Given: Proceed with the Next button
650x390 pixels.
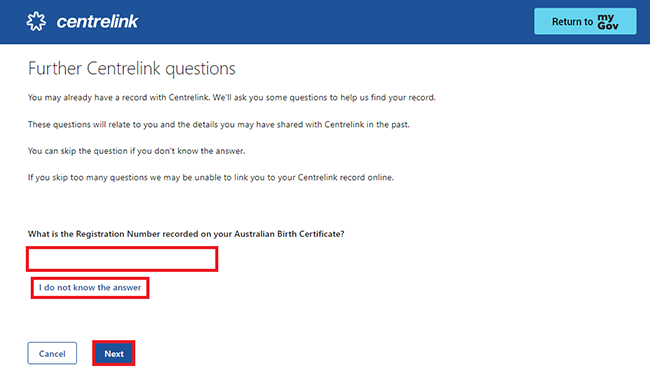Looking at the screenshot, I should tap(114, 353).
